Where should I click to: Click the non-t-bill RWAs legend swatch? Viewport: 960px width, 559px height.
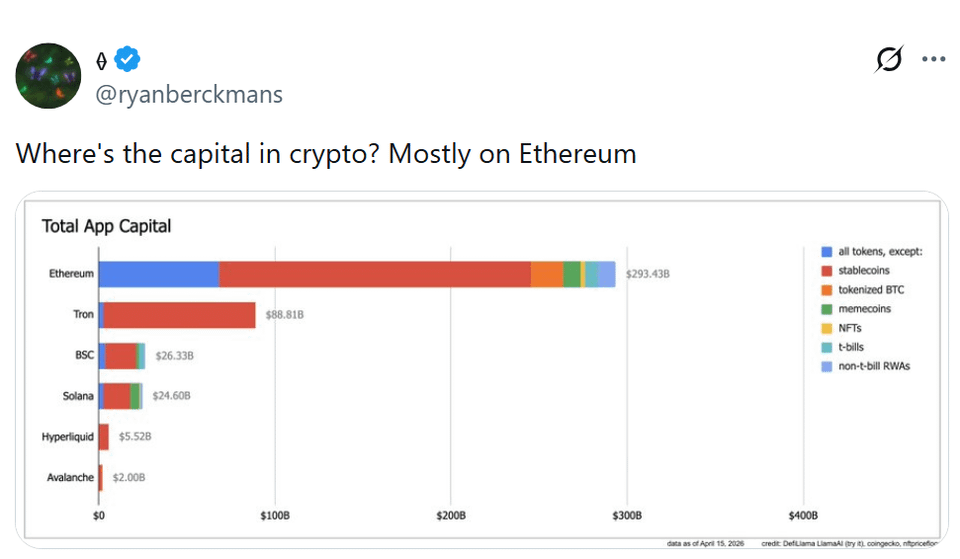point(827,366)
